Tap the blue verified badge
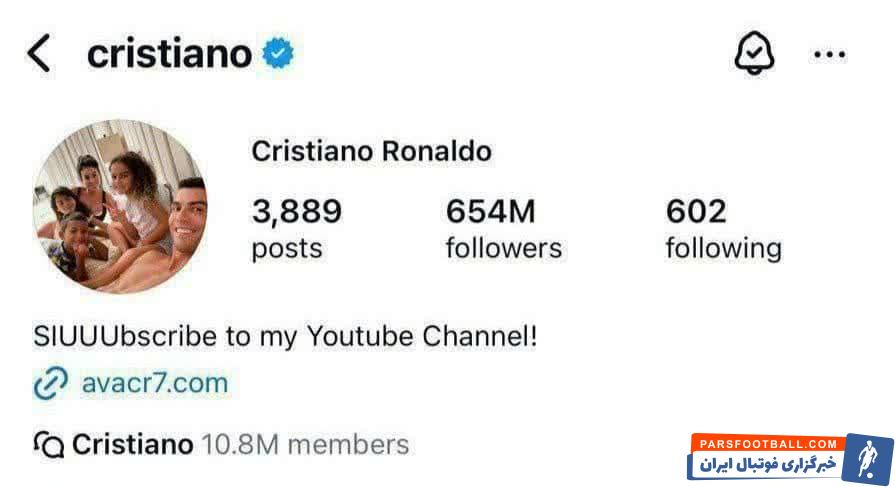The height and width of the screenshot is (487, 895). pyautogui.click(x=278, y=53)
